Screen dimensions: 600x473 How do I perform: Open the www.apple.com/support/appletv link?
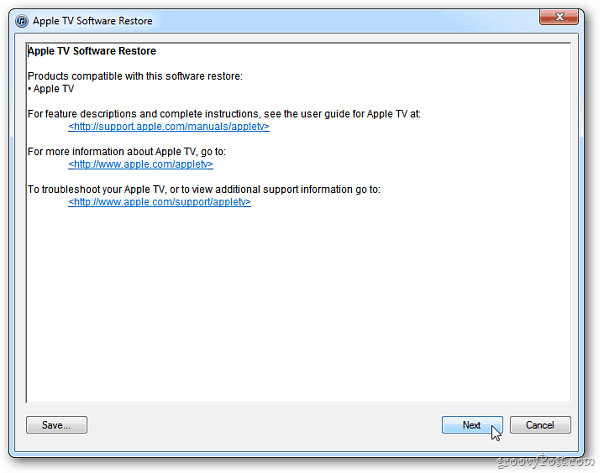(160, 202)
